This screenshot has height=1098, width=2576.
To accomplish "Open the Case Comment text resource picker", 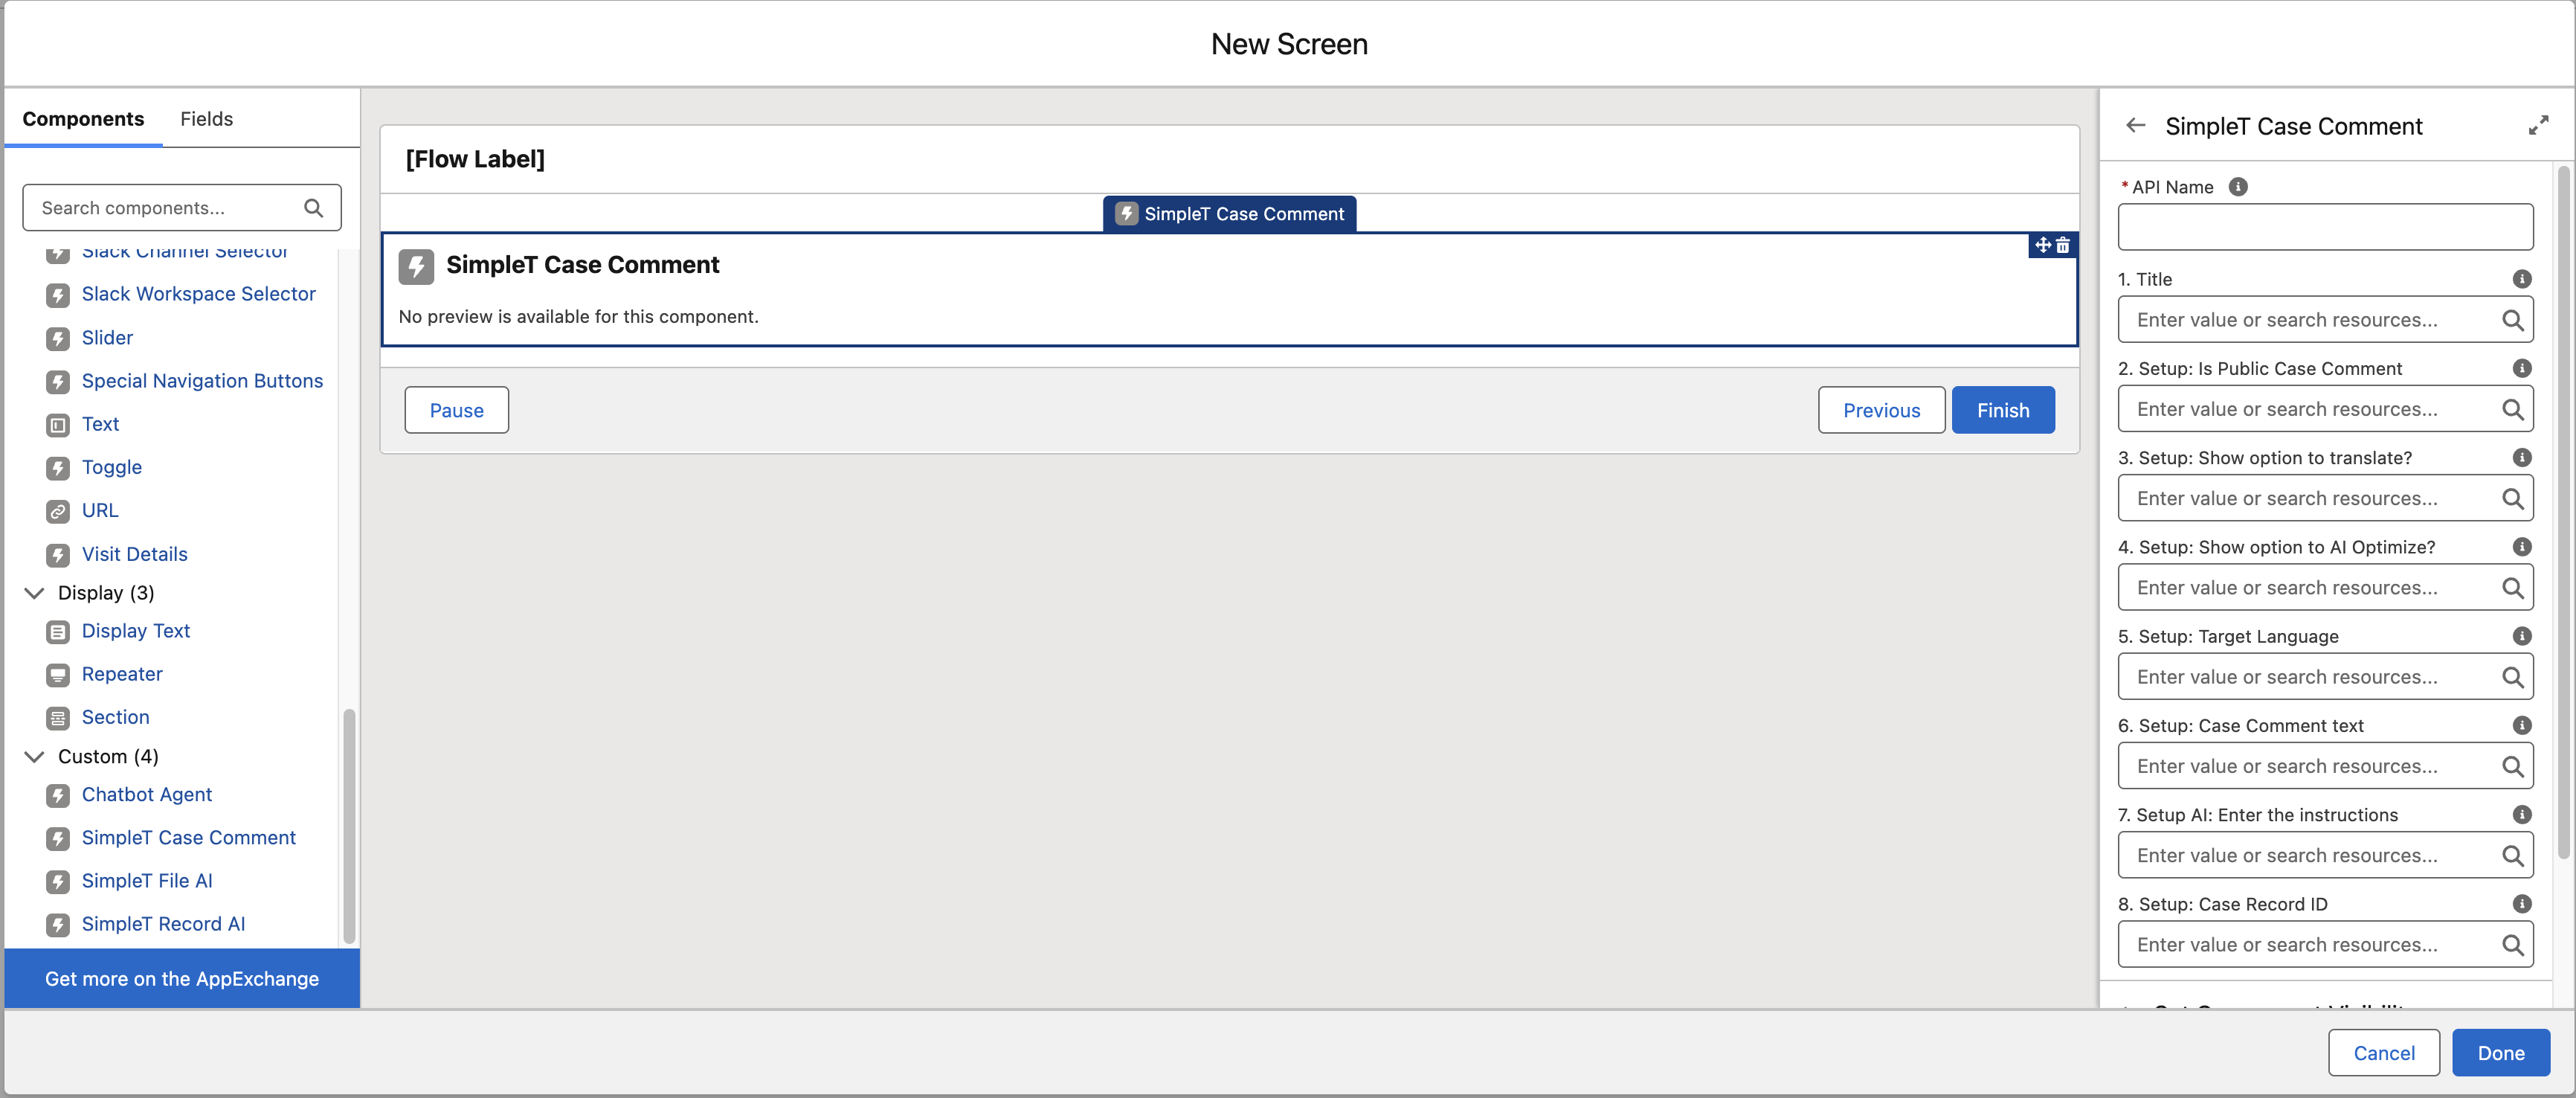I will 2325,766.
